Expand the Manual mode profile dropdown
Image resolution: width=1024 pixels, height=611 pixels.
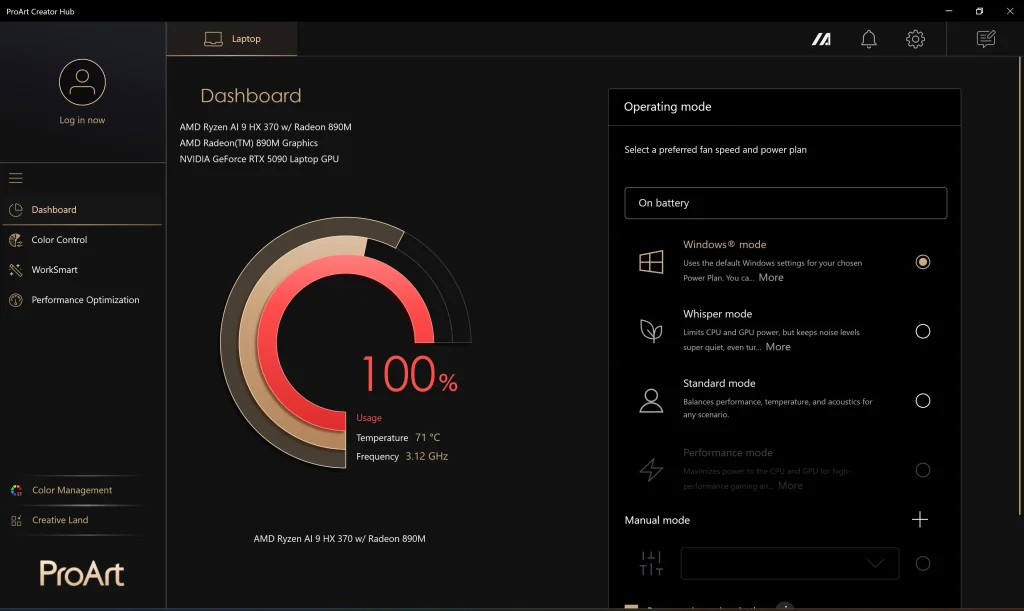(789, 563)
